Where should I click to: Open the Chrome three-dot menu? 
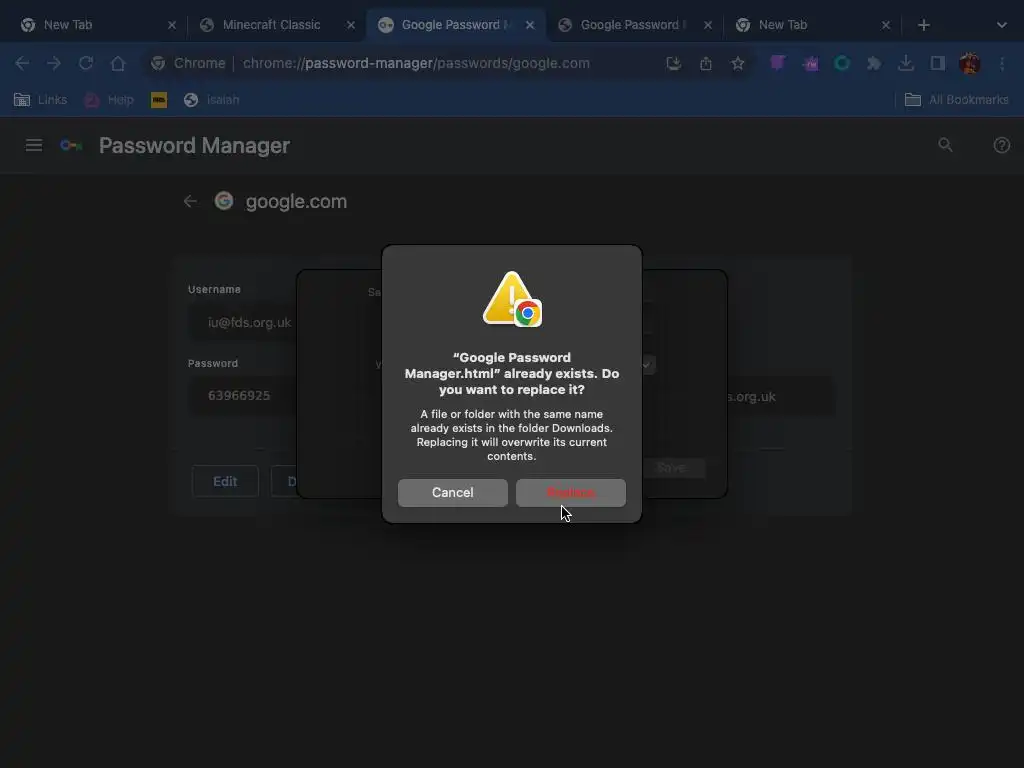(1002, 63)
